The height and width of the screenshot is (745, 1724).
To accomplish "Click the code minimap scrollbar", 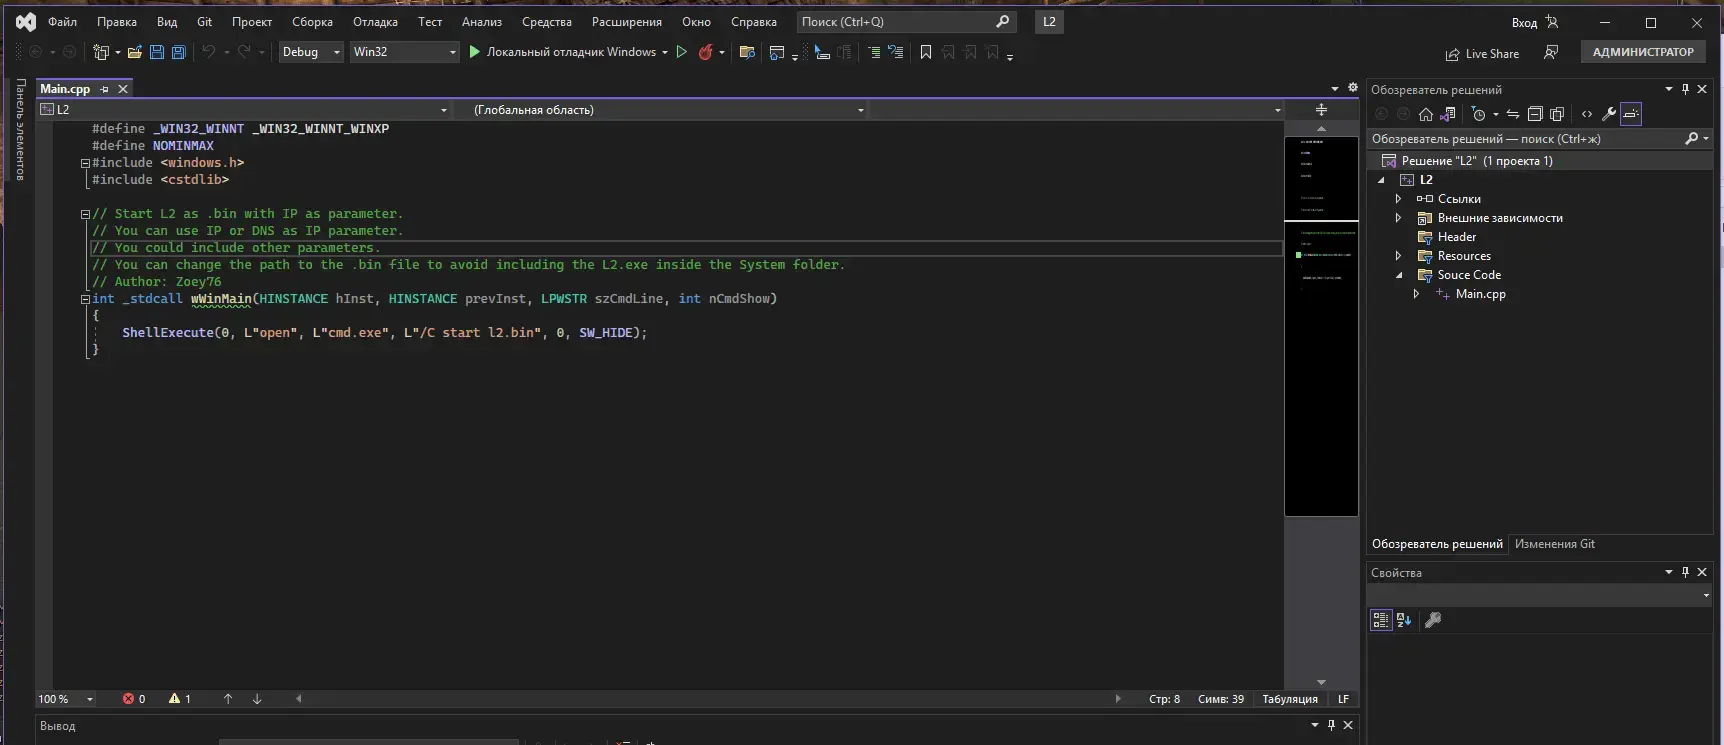I will (x=1321, y=326).
